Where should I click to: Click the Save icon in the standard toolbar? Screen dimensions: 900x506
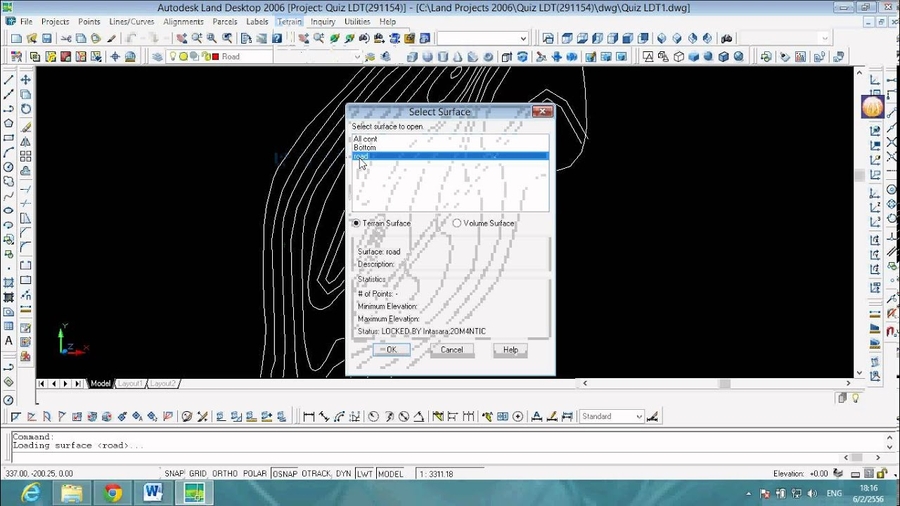tap(47, 39)
